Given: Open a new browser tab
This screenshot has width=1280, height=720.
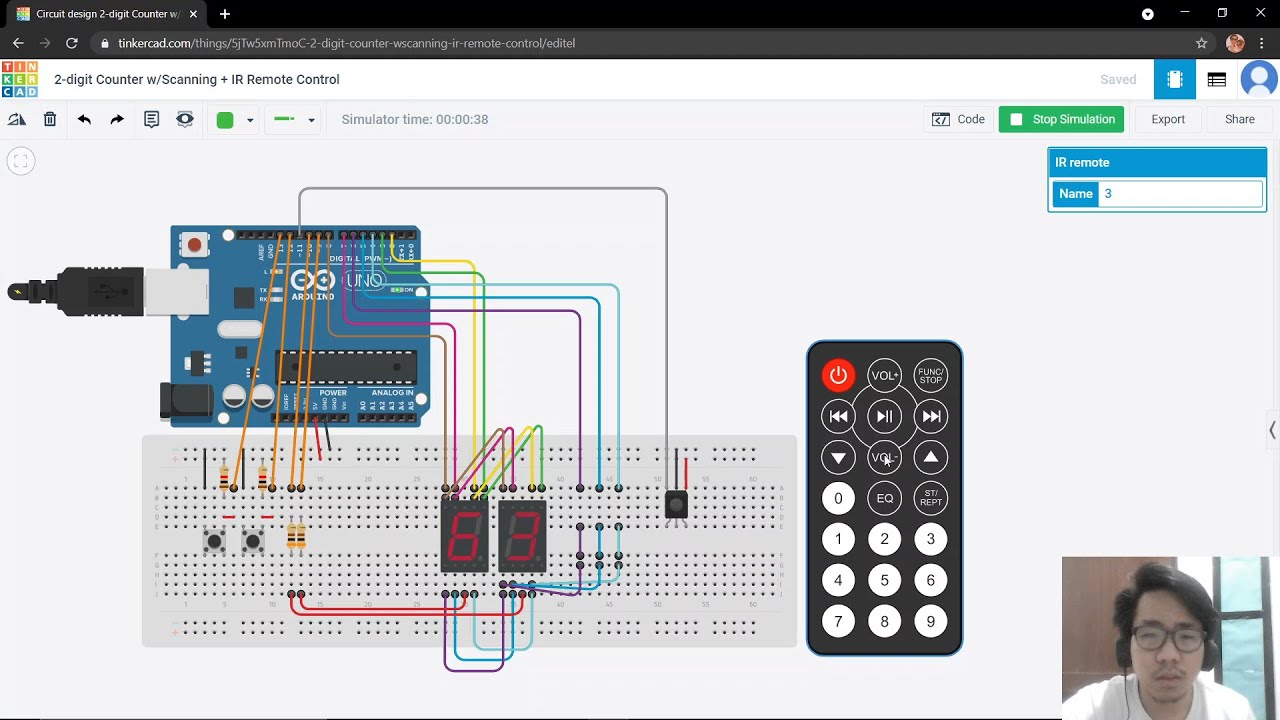Looking at the screenshot, I should (x=225, y=14).
